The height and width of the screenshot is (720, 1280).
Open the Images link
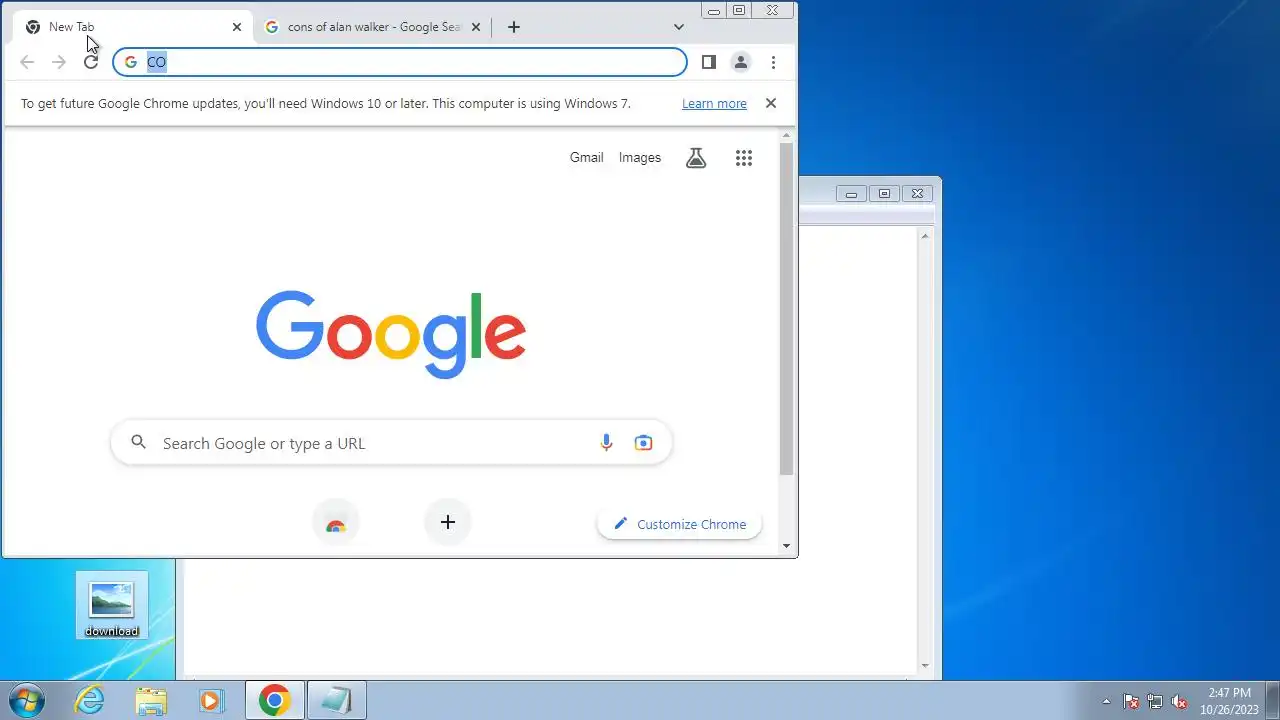click(x=640, y=157)
